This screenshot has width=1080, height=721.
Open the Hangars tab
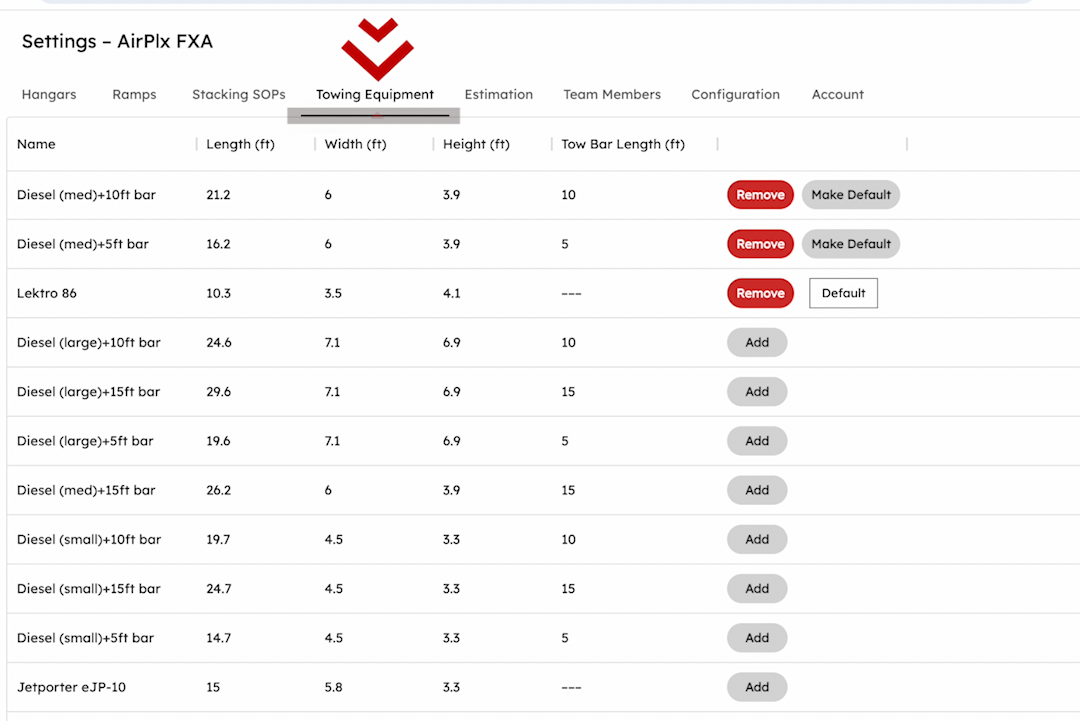click(49, 95)
